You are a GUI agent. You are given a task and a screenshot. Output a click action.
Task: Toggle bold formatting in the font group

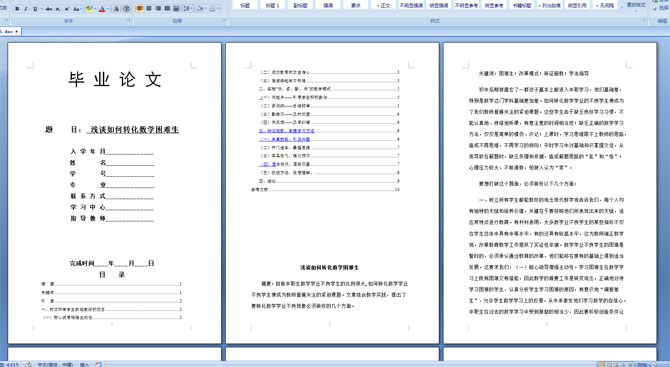pyautogui.click(x=17, y=9)
